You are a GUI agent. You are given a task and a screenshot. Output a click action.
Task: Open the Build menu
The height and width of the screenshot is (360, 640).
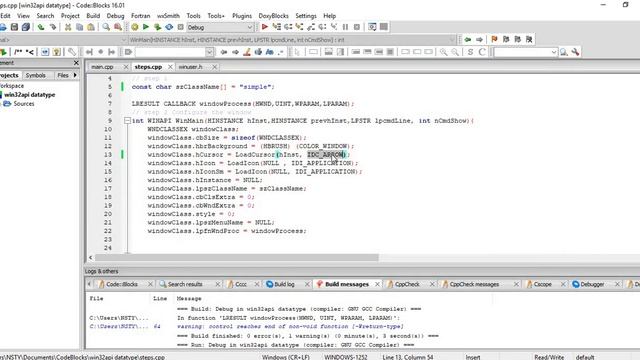93,16
